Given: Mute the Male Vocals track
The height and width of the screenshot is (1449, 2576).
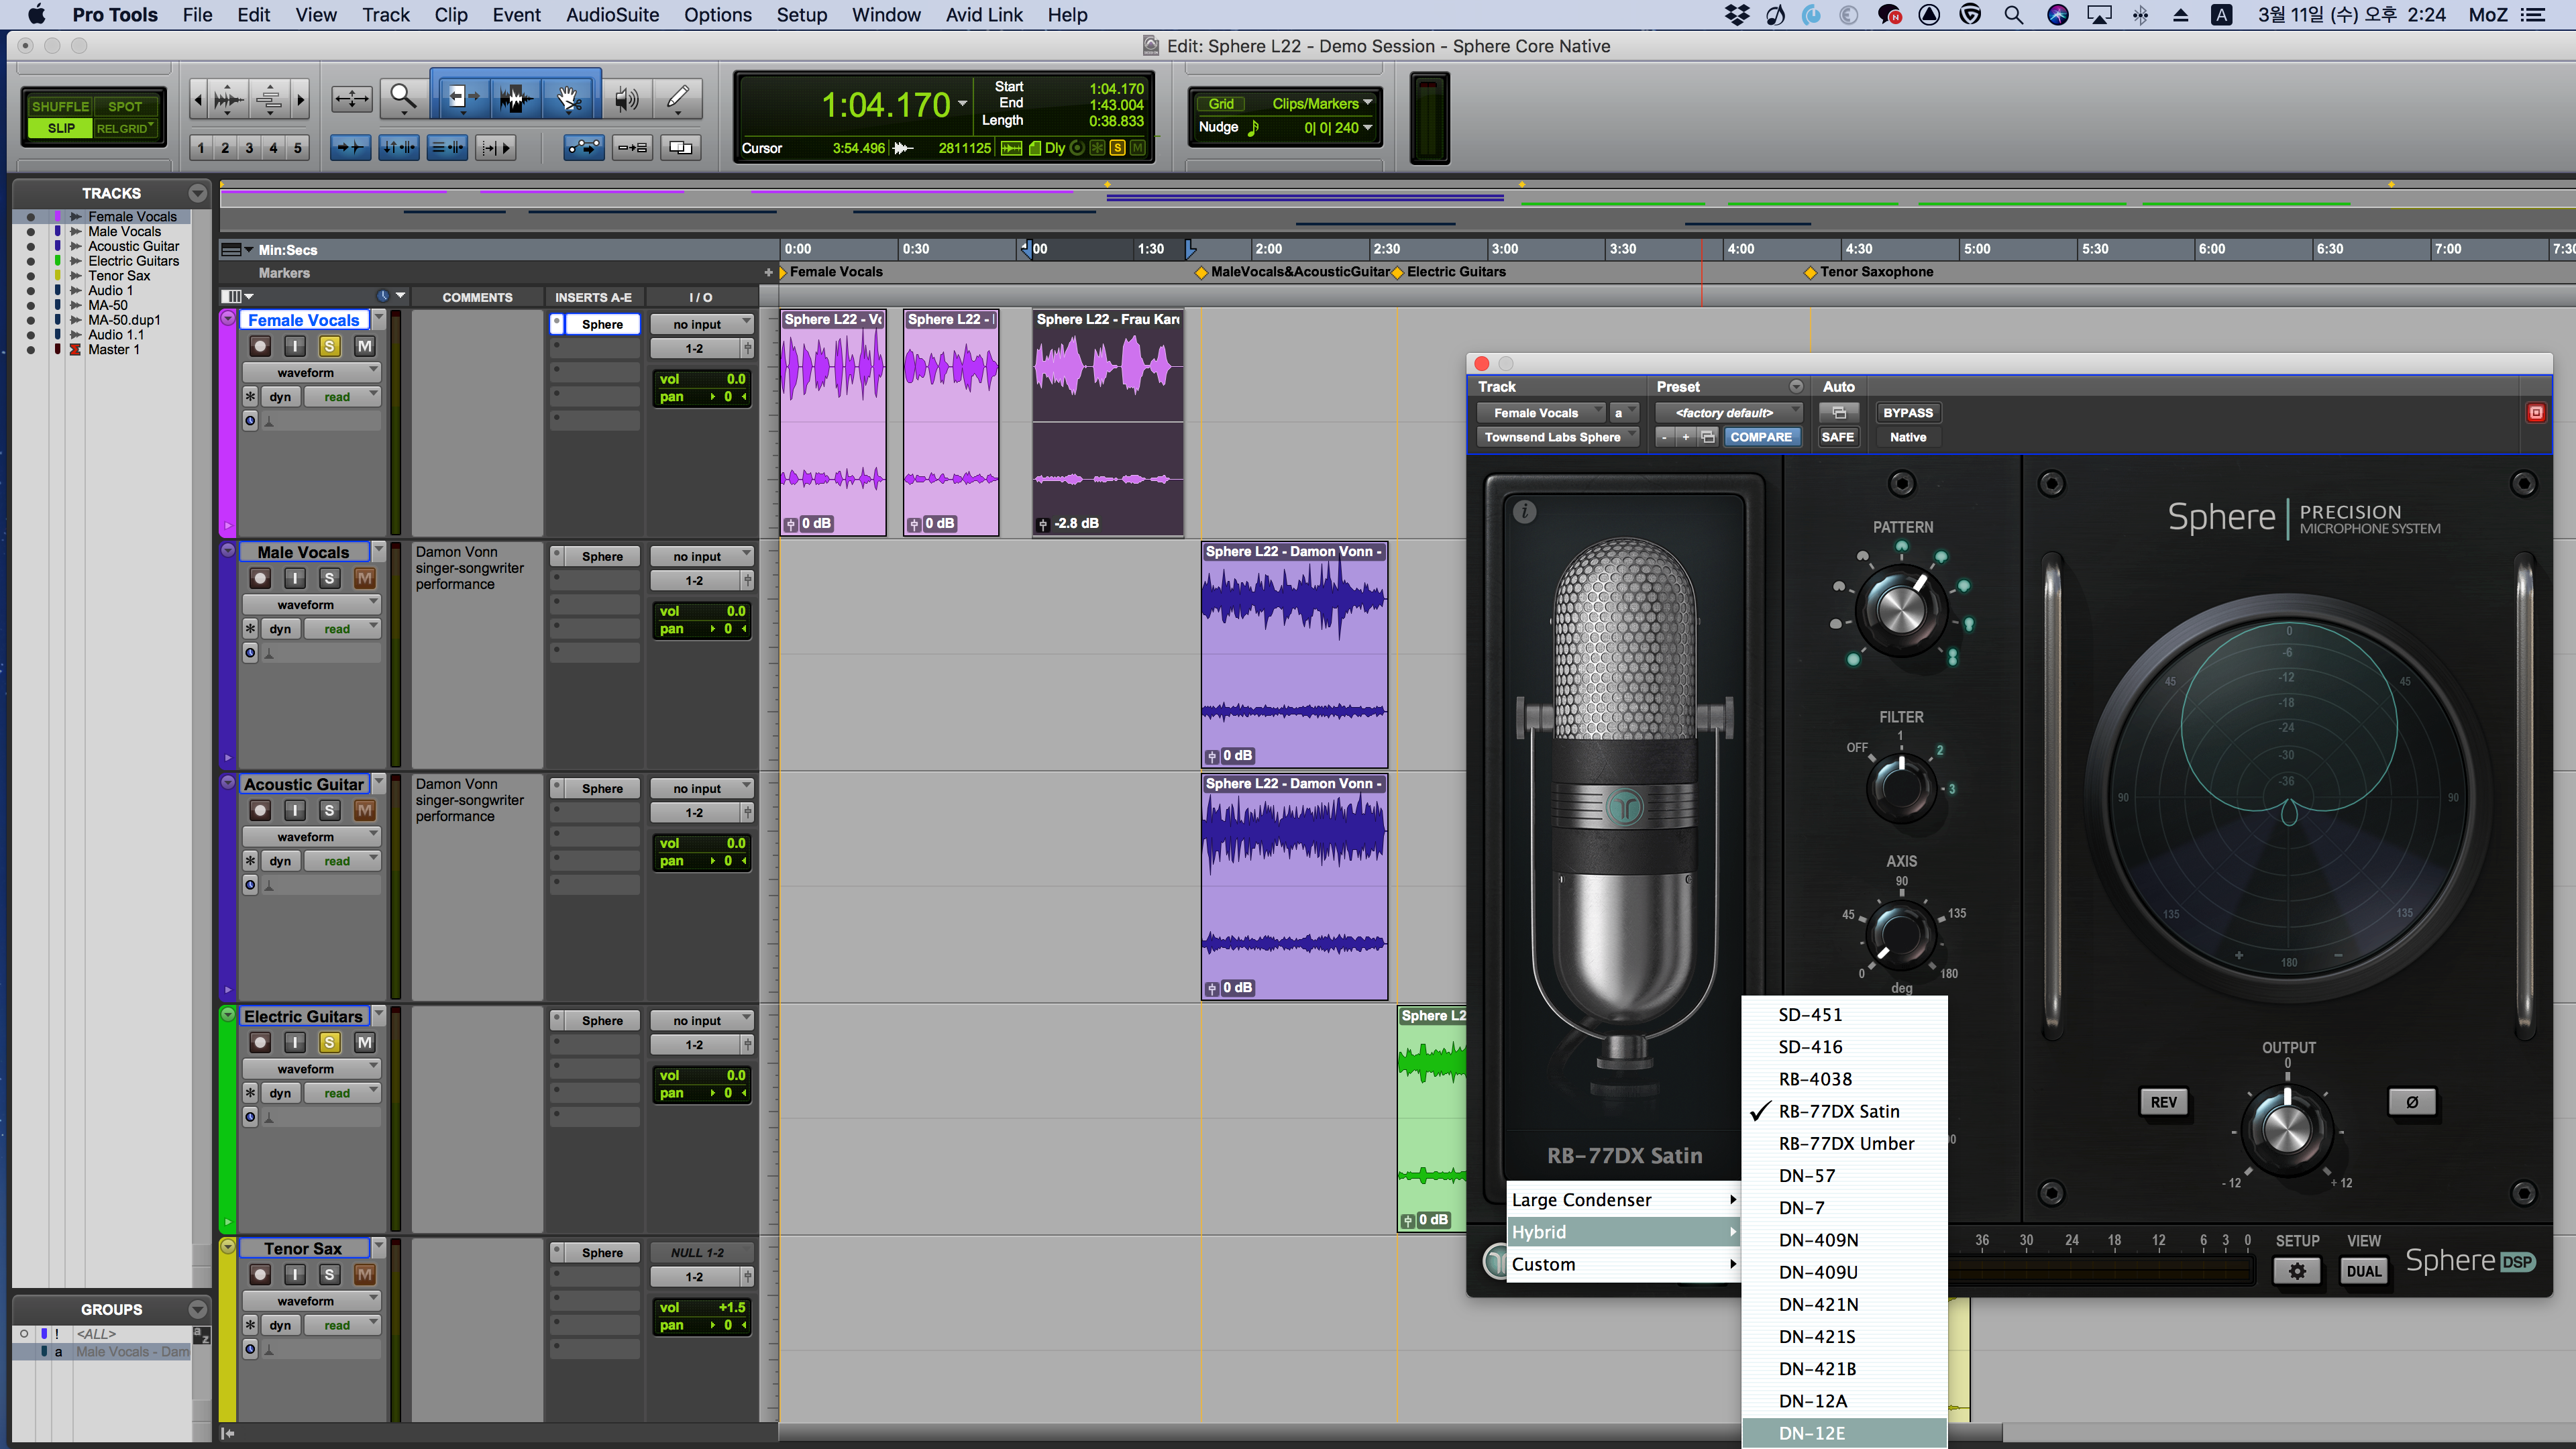Looking at the screenshot, I should [x=365, y=578].
